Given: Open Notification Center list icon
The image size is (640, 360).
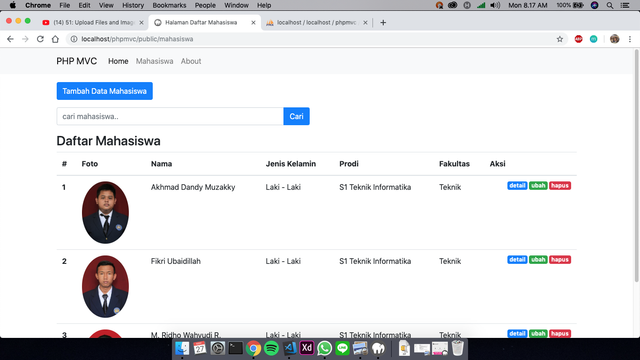Looking at the screenshot, I should click(x=625, y=5).
